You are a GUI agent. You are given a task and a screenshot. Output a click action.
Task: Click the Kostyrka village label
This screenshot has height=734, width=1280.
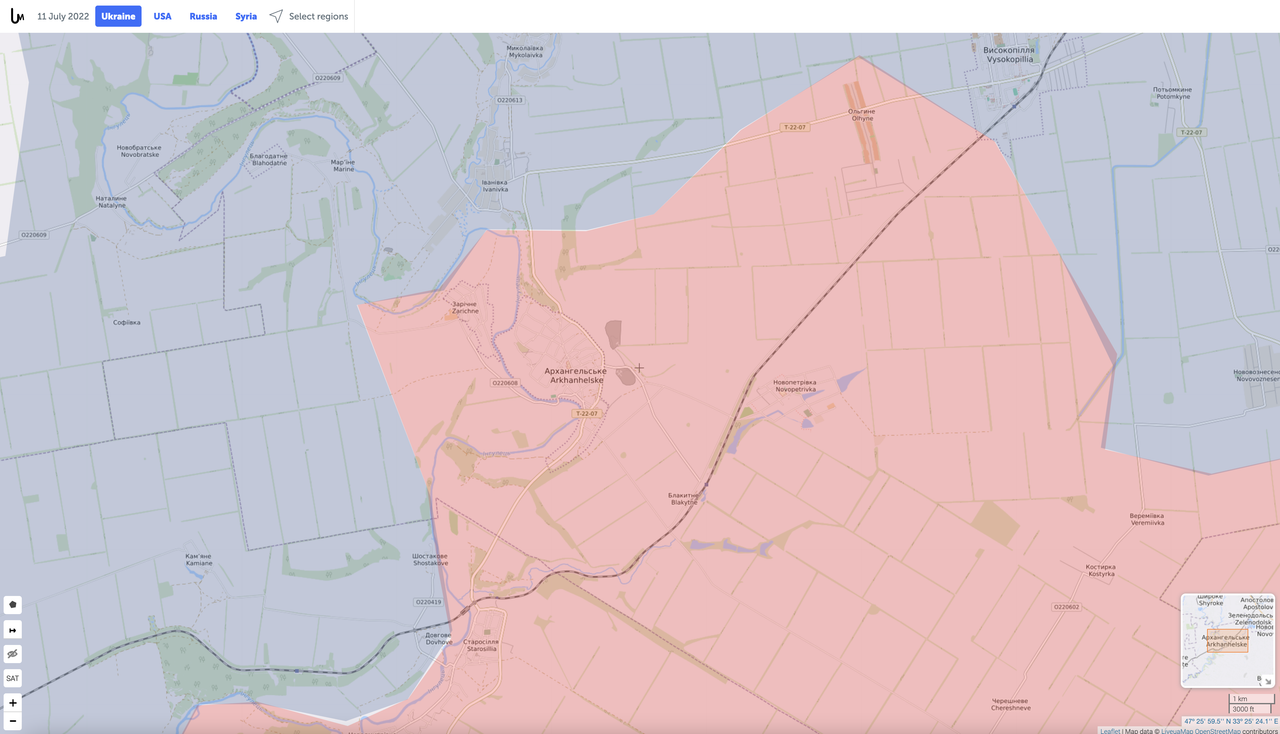pyautogui.click(x=1100, y=570)
